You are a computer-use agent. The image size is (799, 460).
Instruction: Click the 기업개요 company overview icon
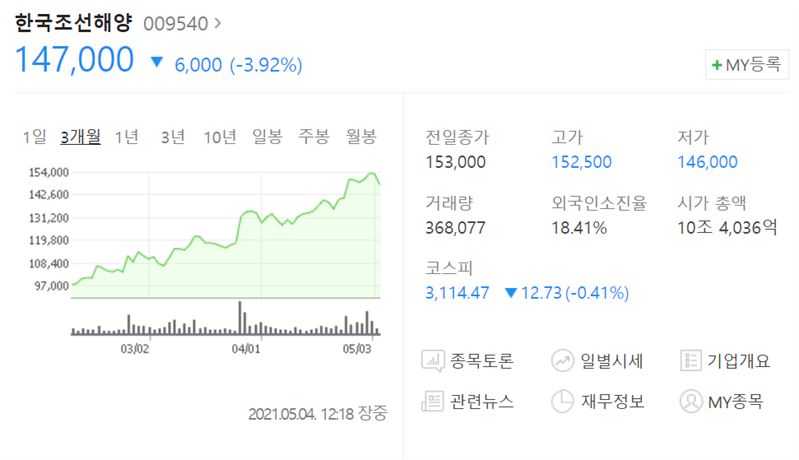[689, 361]
